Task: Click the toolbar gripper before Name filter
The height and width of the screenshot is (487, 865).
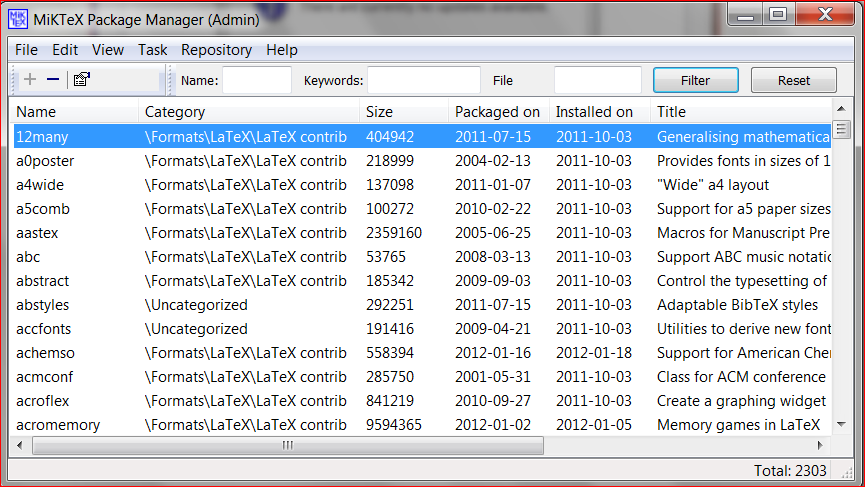Action: click(x=170, y=80)
